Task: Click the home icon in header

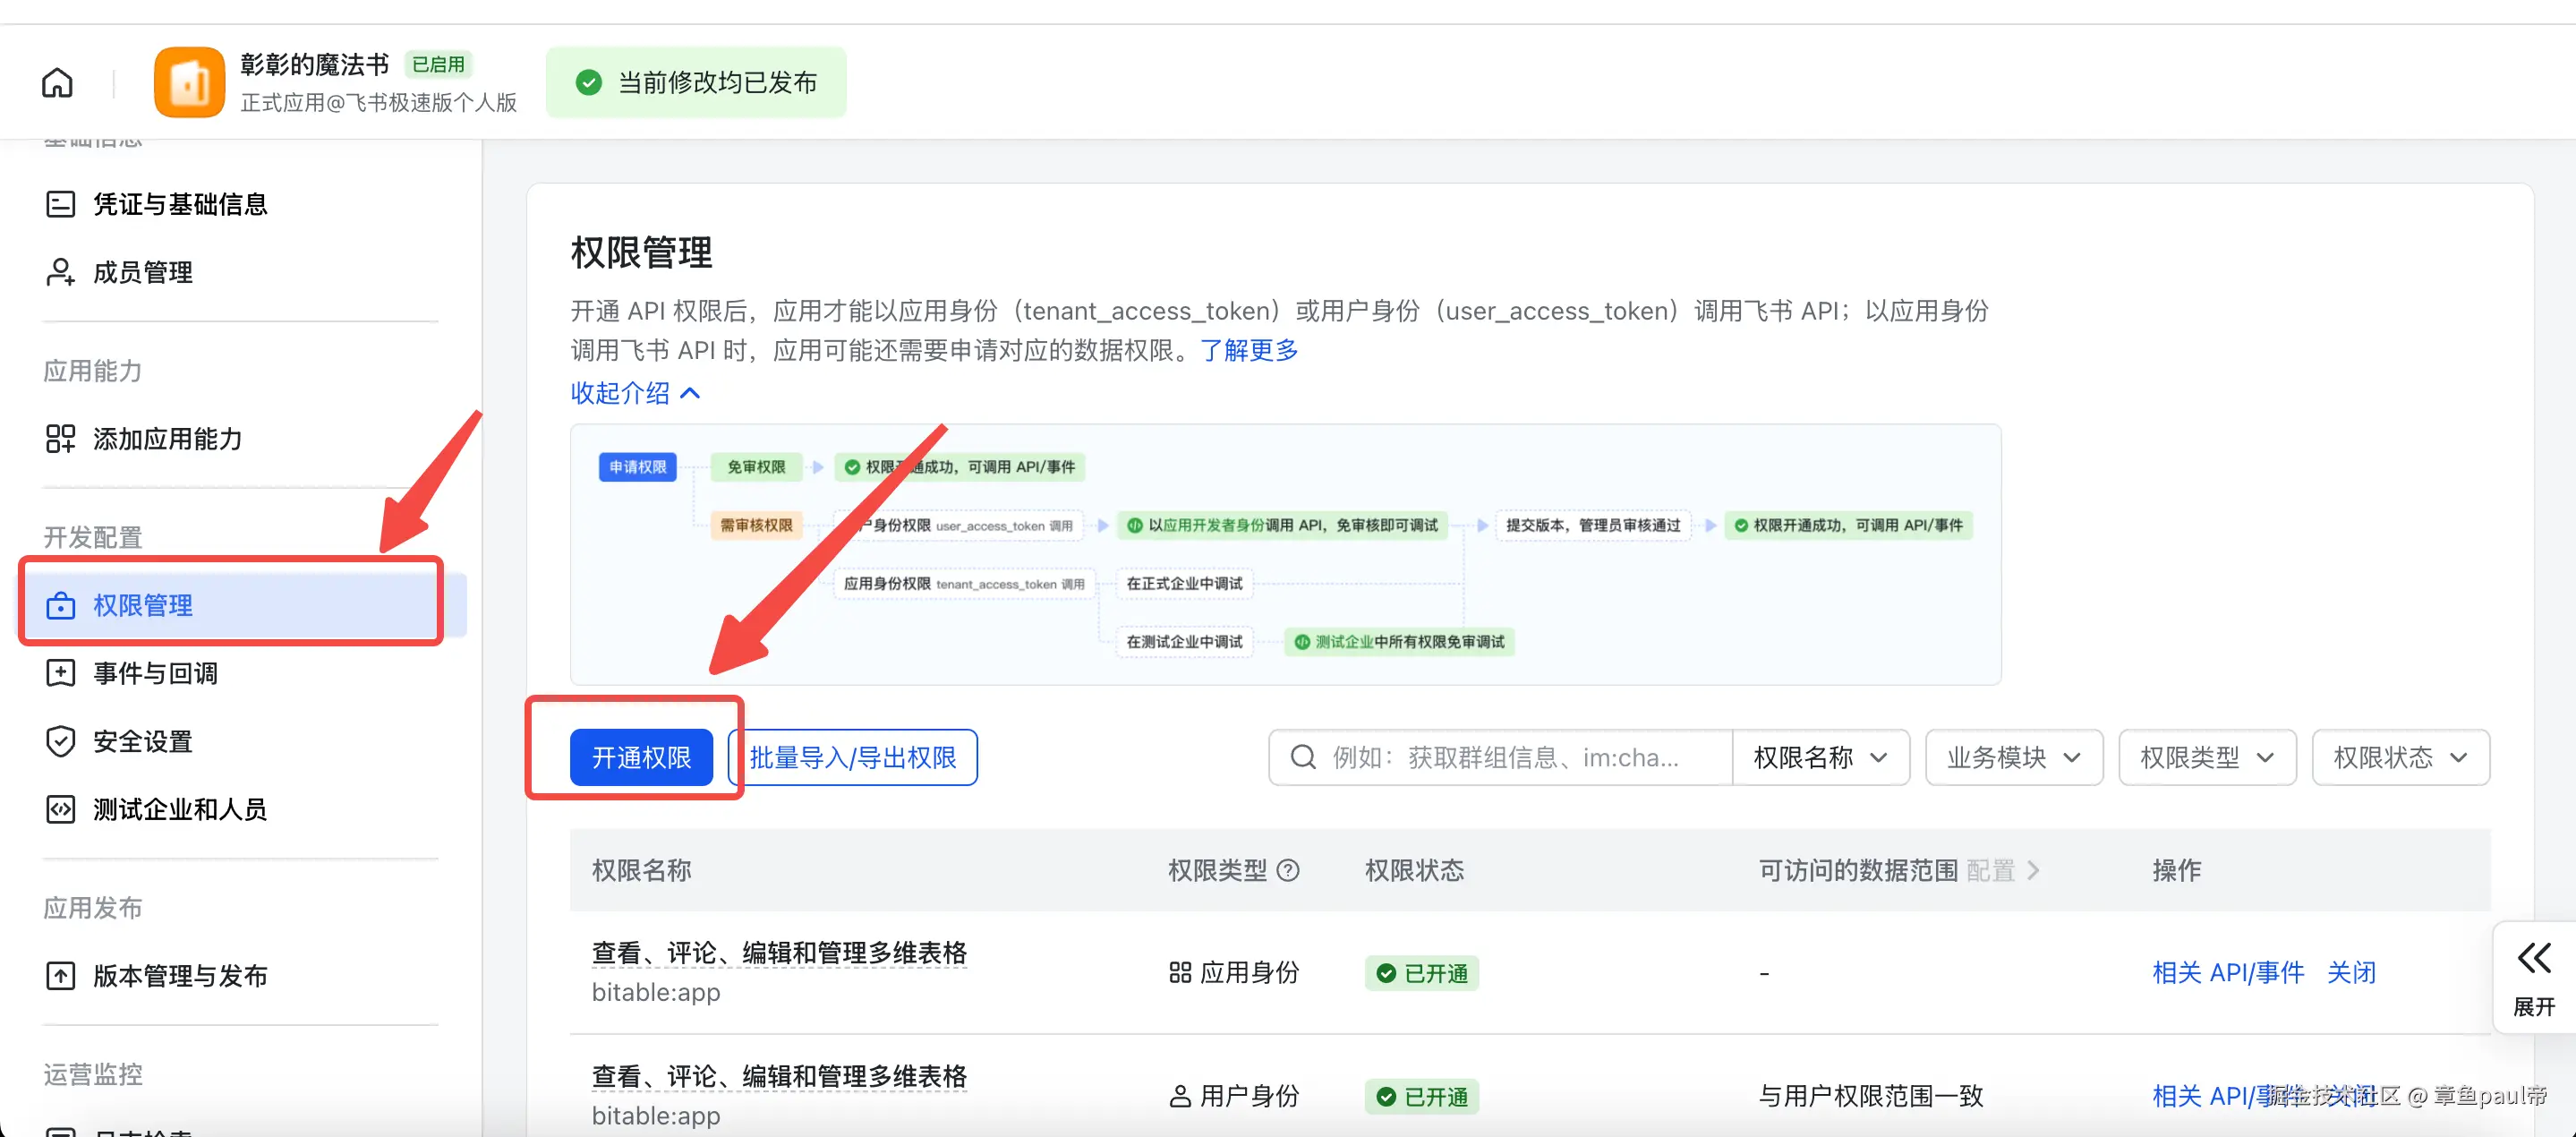Action: pos(57,83)
